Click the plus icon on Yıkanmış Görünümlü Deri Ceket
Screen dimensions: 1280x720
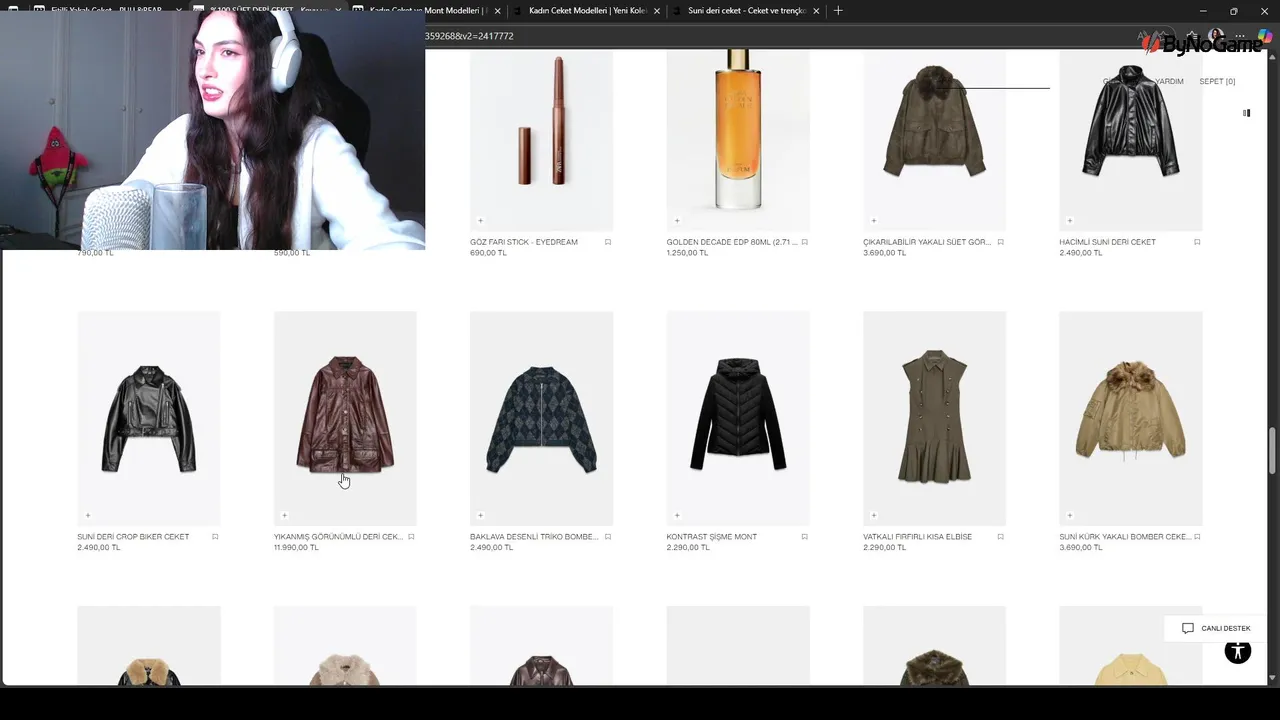pyautogui.click(x=284, y=516)
